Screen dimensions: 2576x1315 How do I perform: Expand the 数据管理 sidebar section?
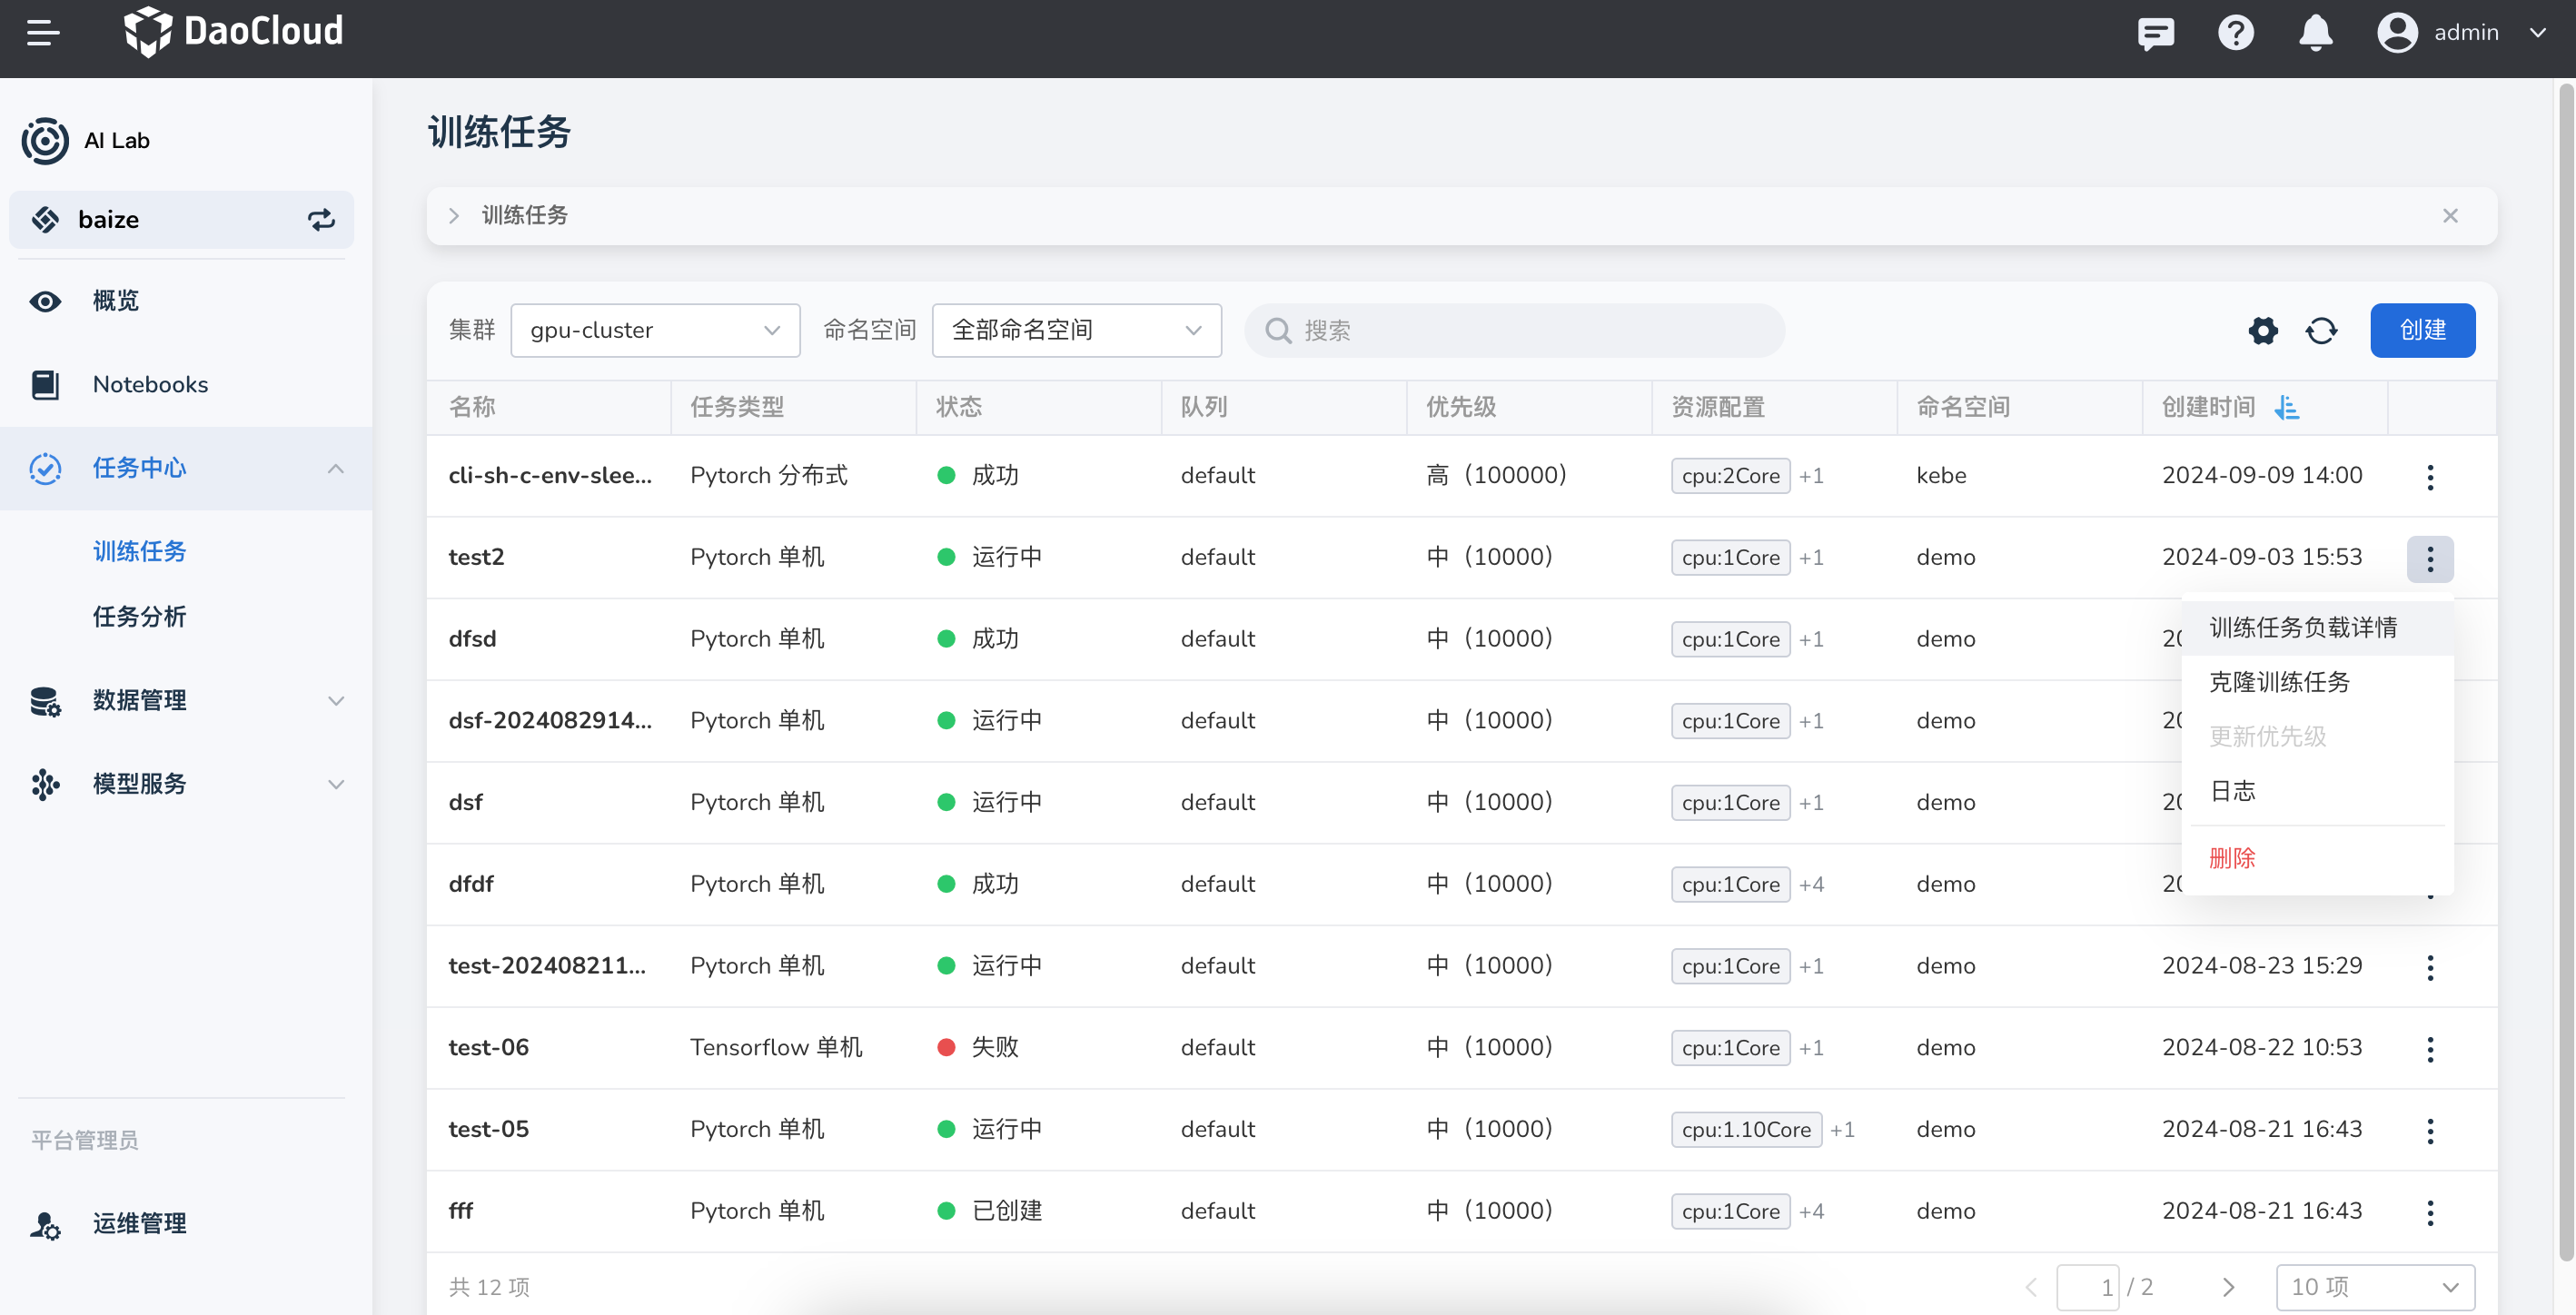point(336,701)
